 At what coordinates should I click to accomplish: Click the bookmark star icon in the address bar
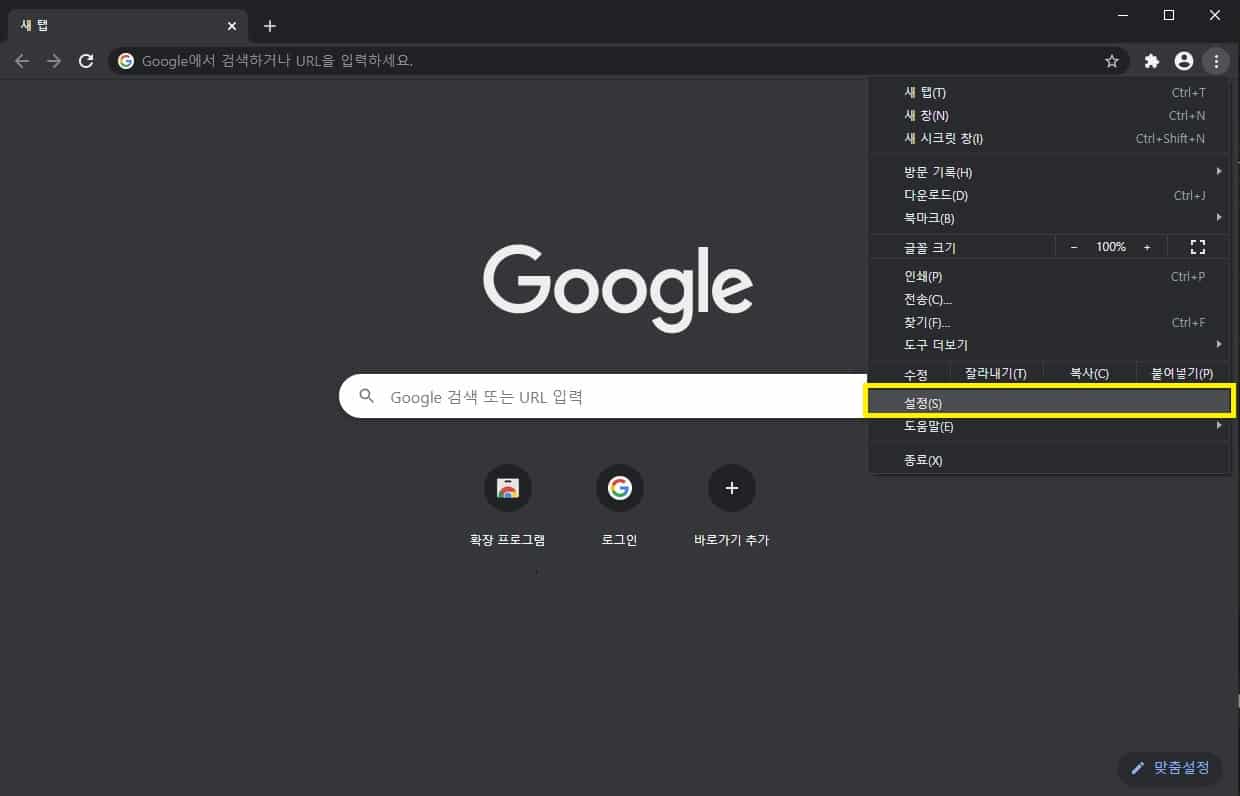click(1112, 60)
